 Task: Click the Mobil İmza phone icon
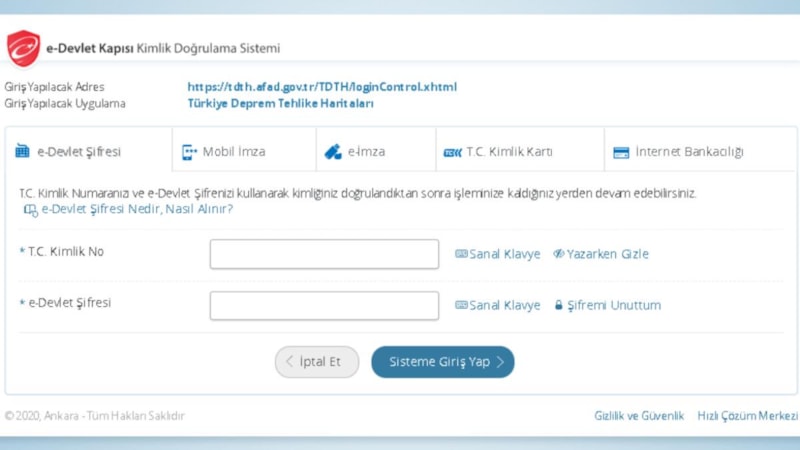(x=189, y=152)
